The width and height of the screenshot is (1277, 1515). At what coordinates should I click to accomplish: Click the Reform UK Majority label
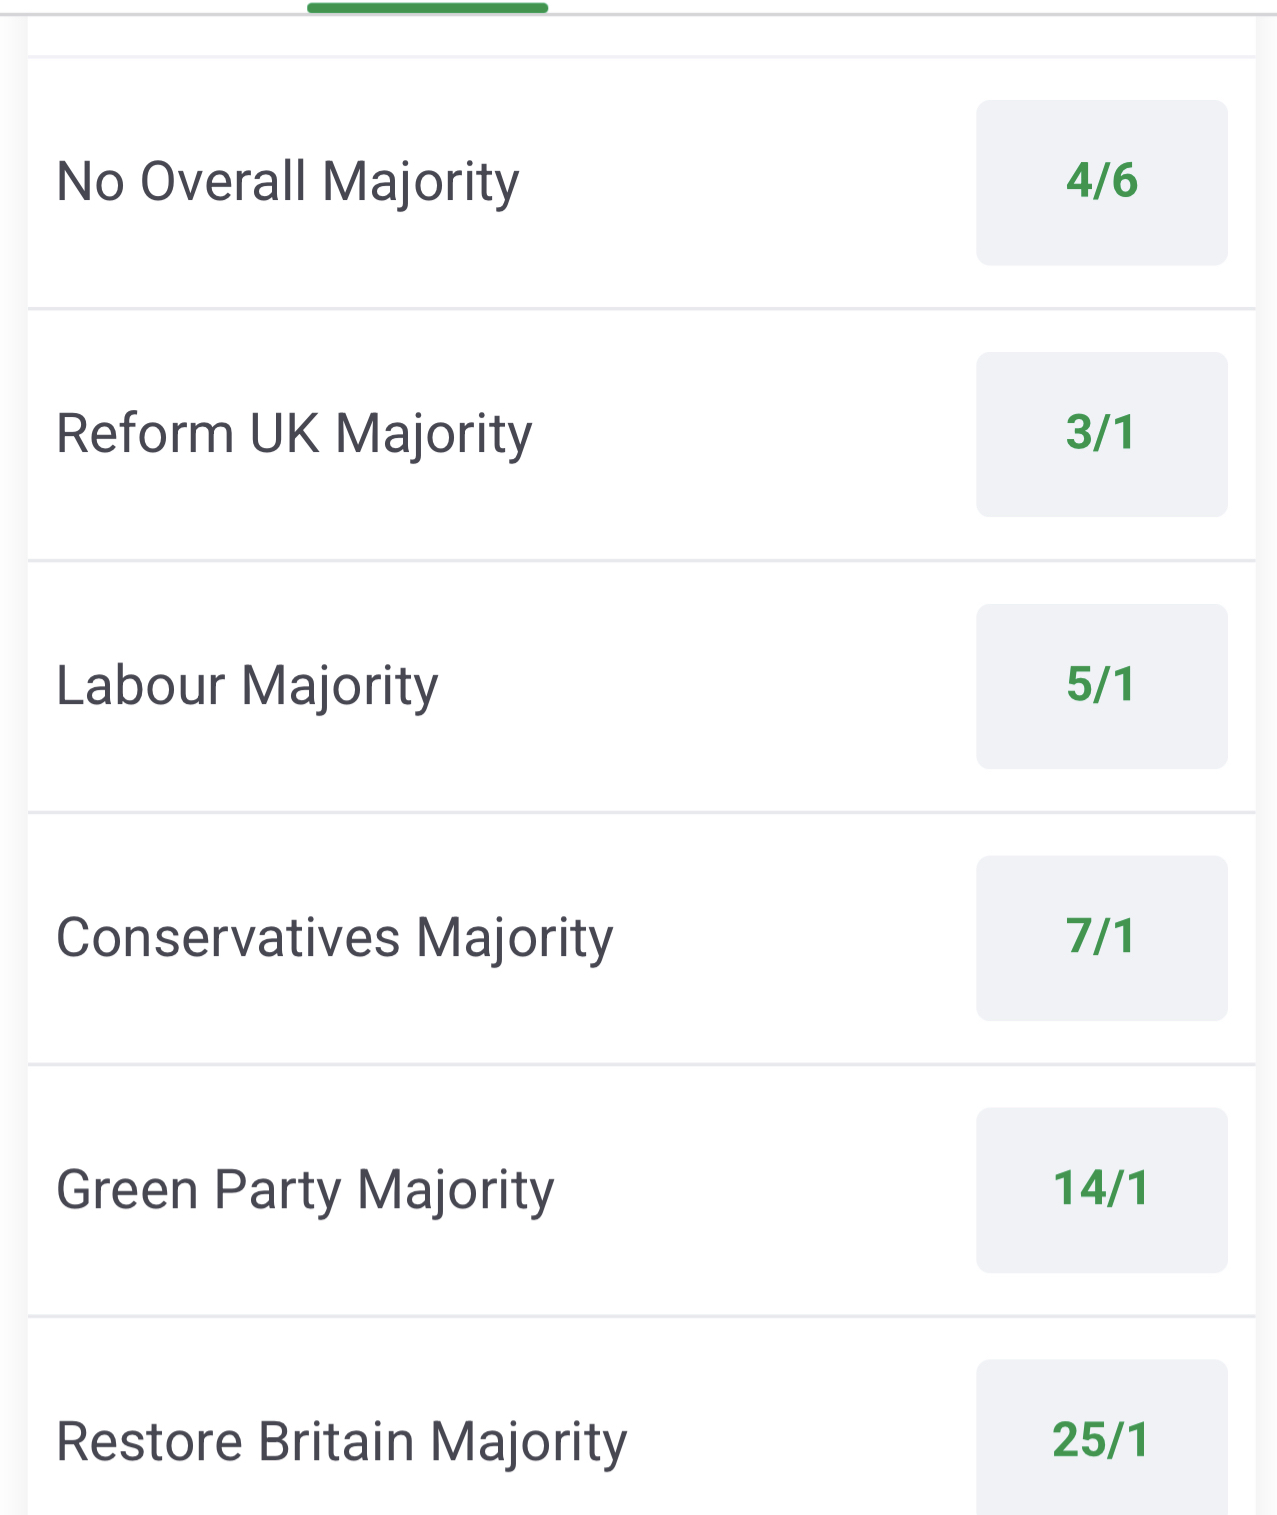click(x=294, y=434)
